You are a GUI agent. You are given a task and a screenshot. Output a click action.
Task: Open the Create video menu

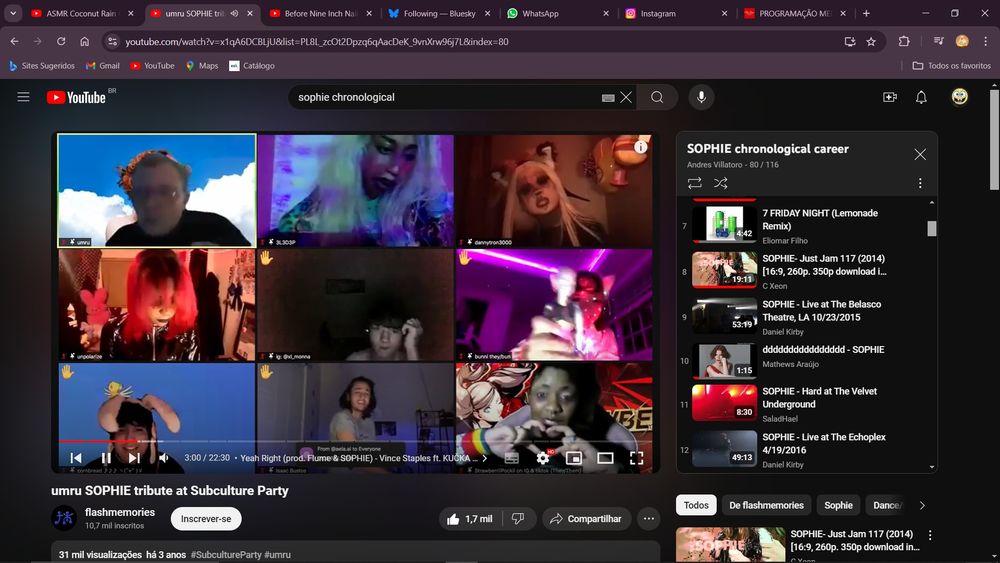[x=890, y=97]
